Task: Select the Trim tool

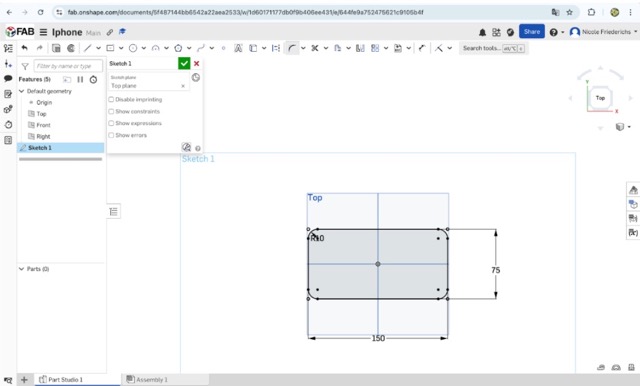Action: 315,48
